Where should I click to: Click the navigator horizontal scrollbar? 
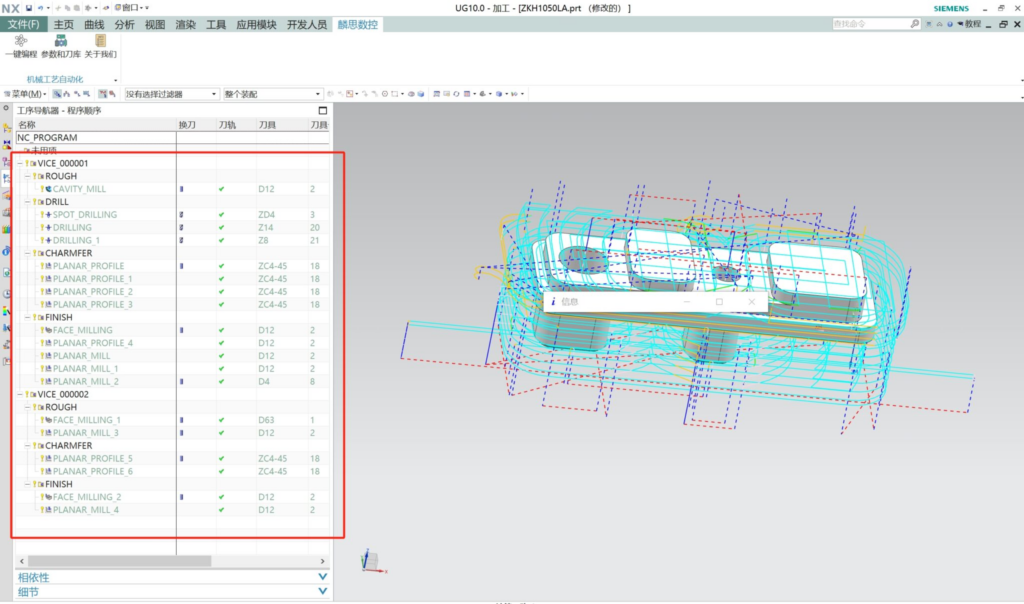tap(120, 561)
